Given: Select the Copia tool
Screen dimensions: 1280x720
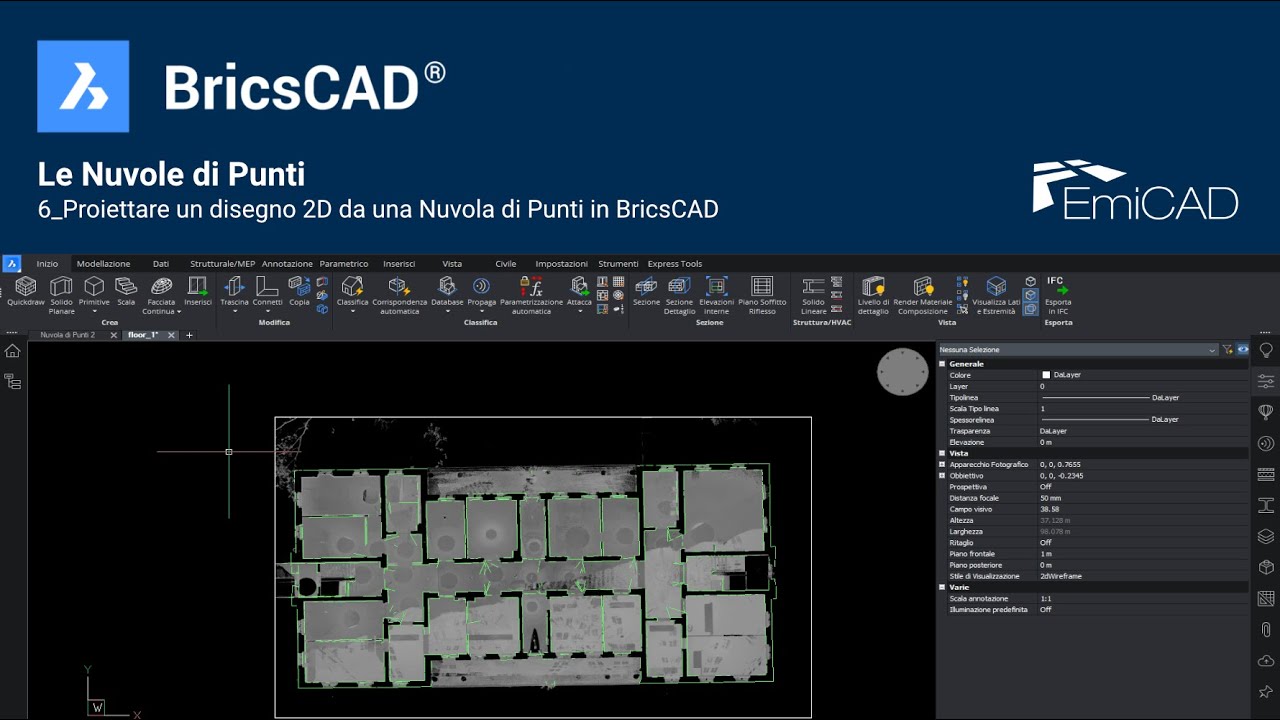Looking at the screenshot, I should (x=299, y=293).
